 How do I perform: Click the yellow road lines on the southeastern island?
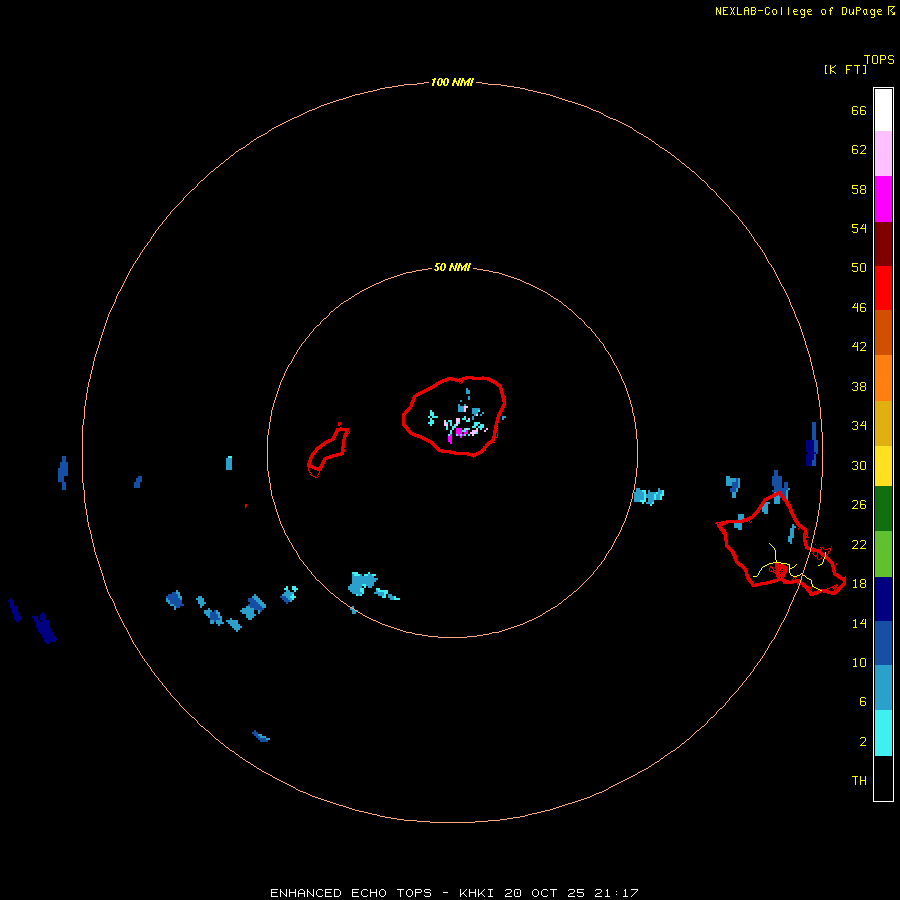pyautogui.click(x=792, y=568)
